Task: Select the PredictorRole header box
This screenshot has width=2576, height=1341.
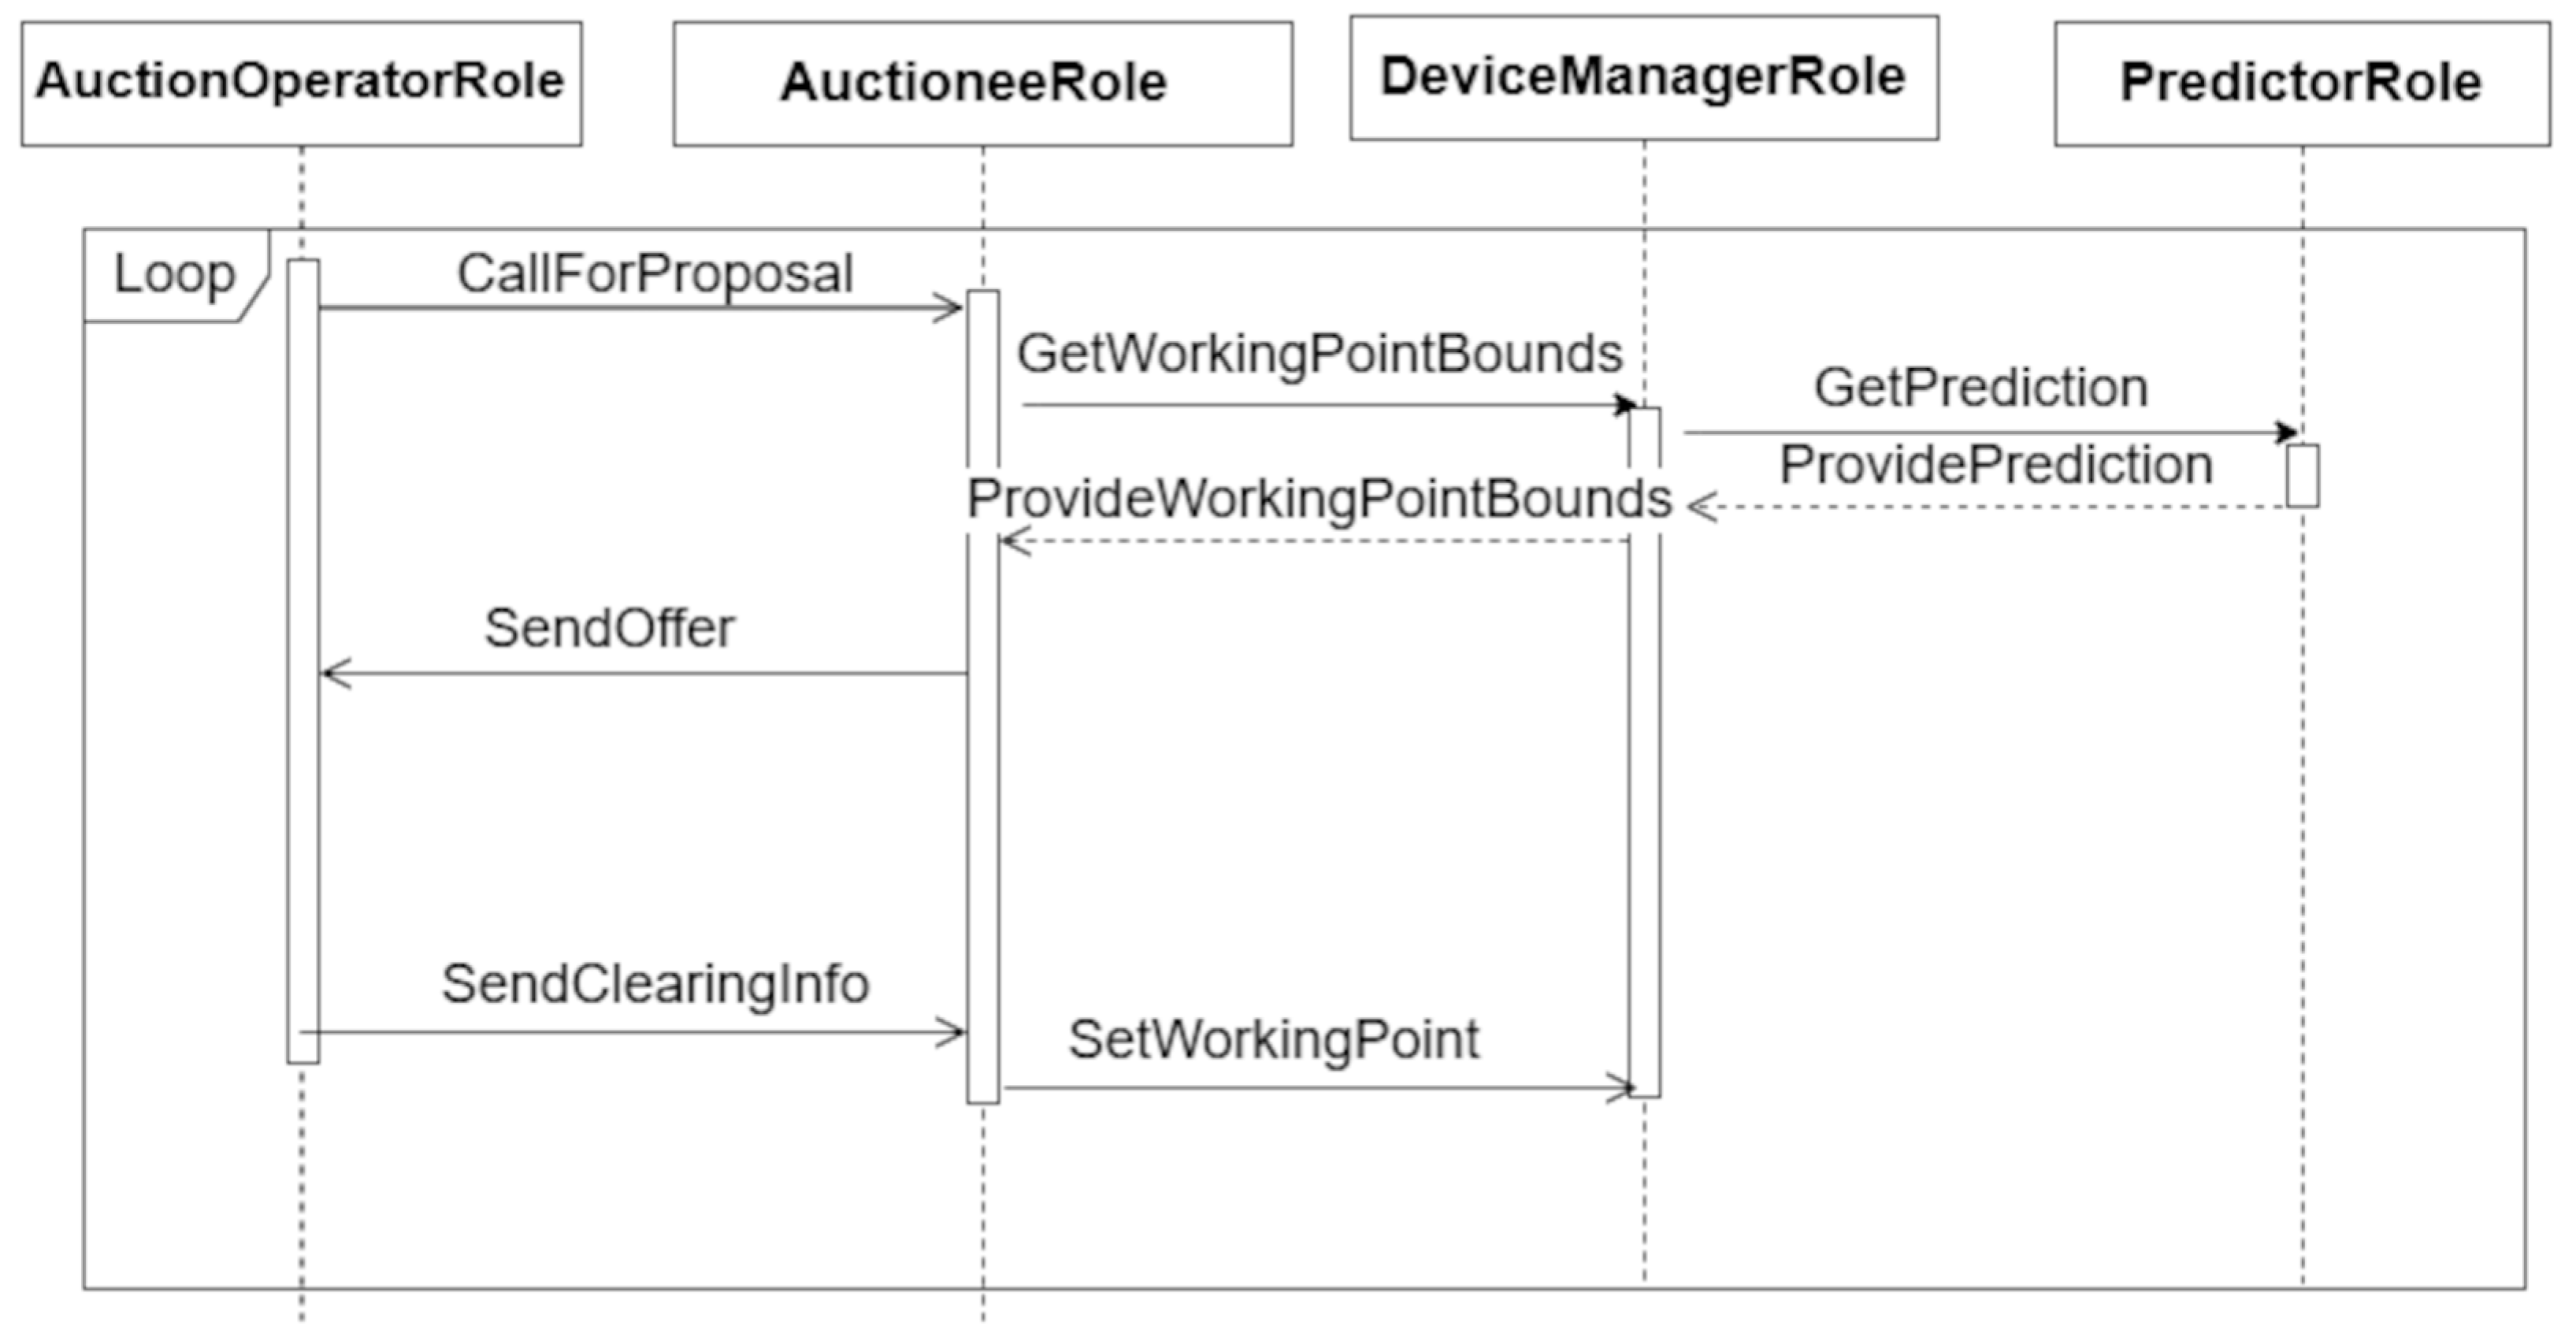Action: [2301, 83]
